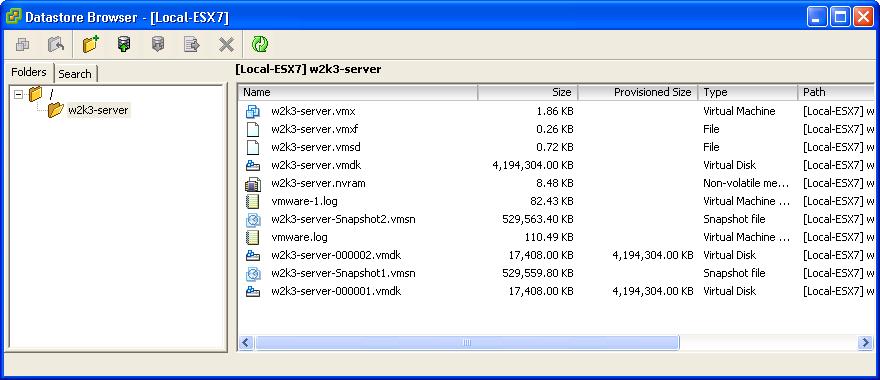Upload files to this datastore icon
880x380 pixels.
point(124,44)
